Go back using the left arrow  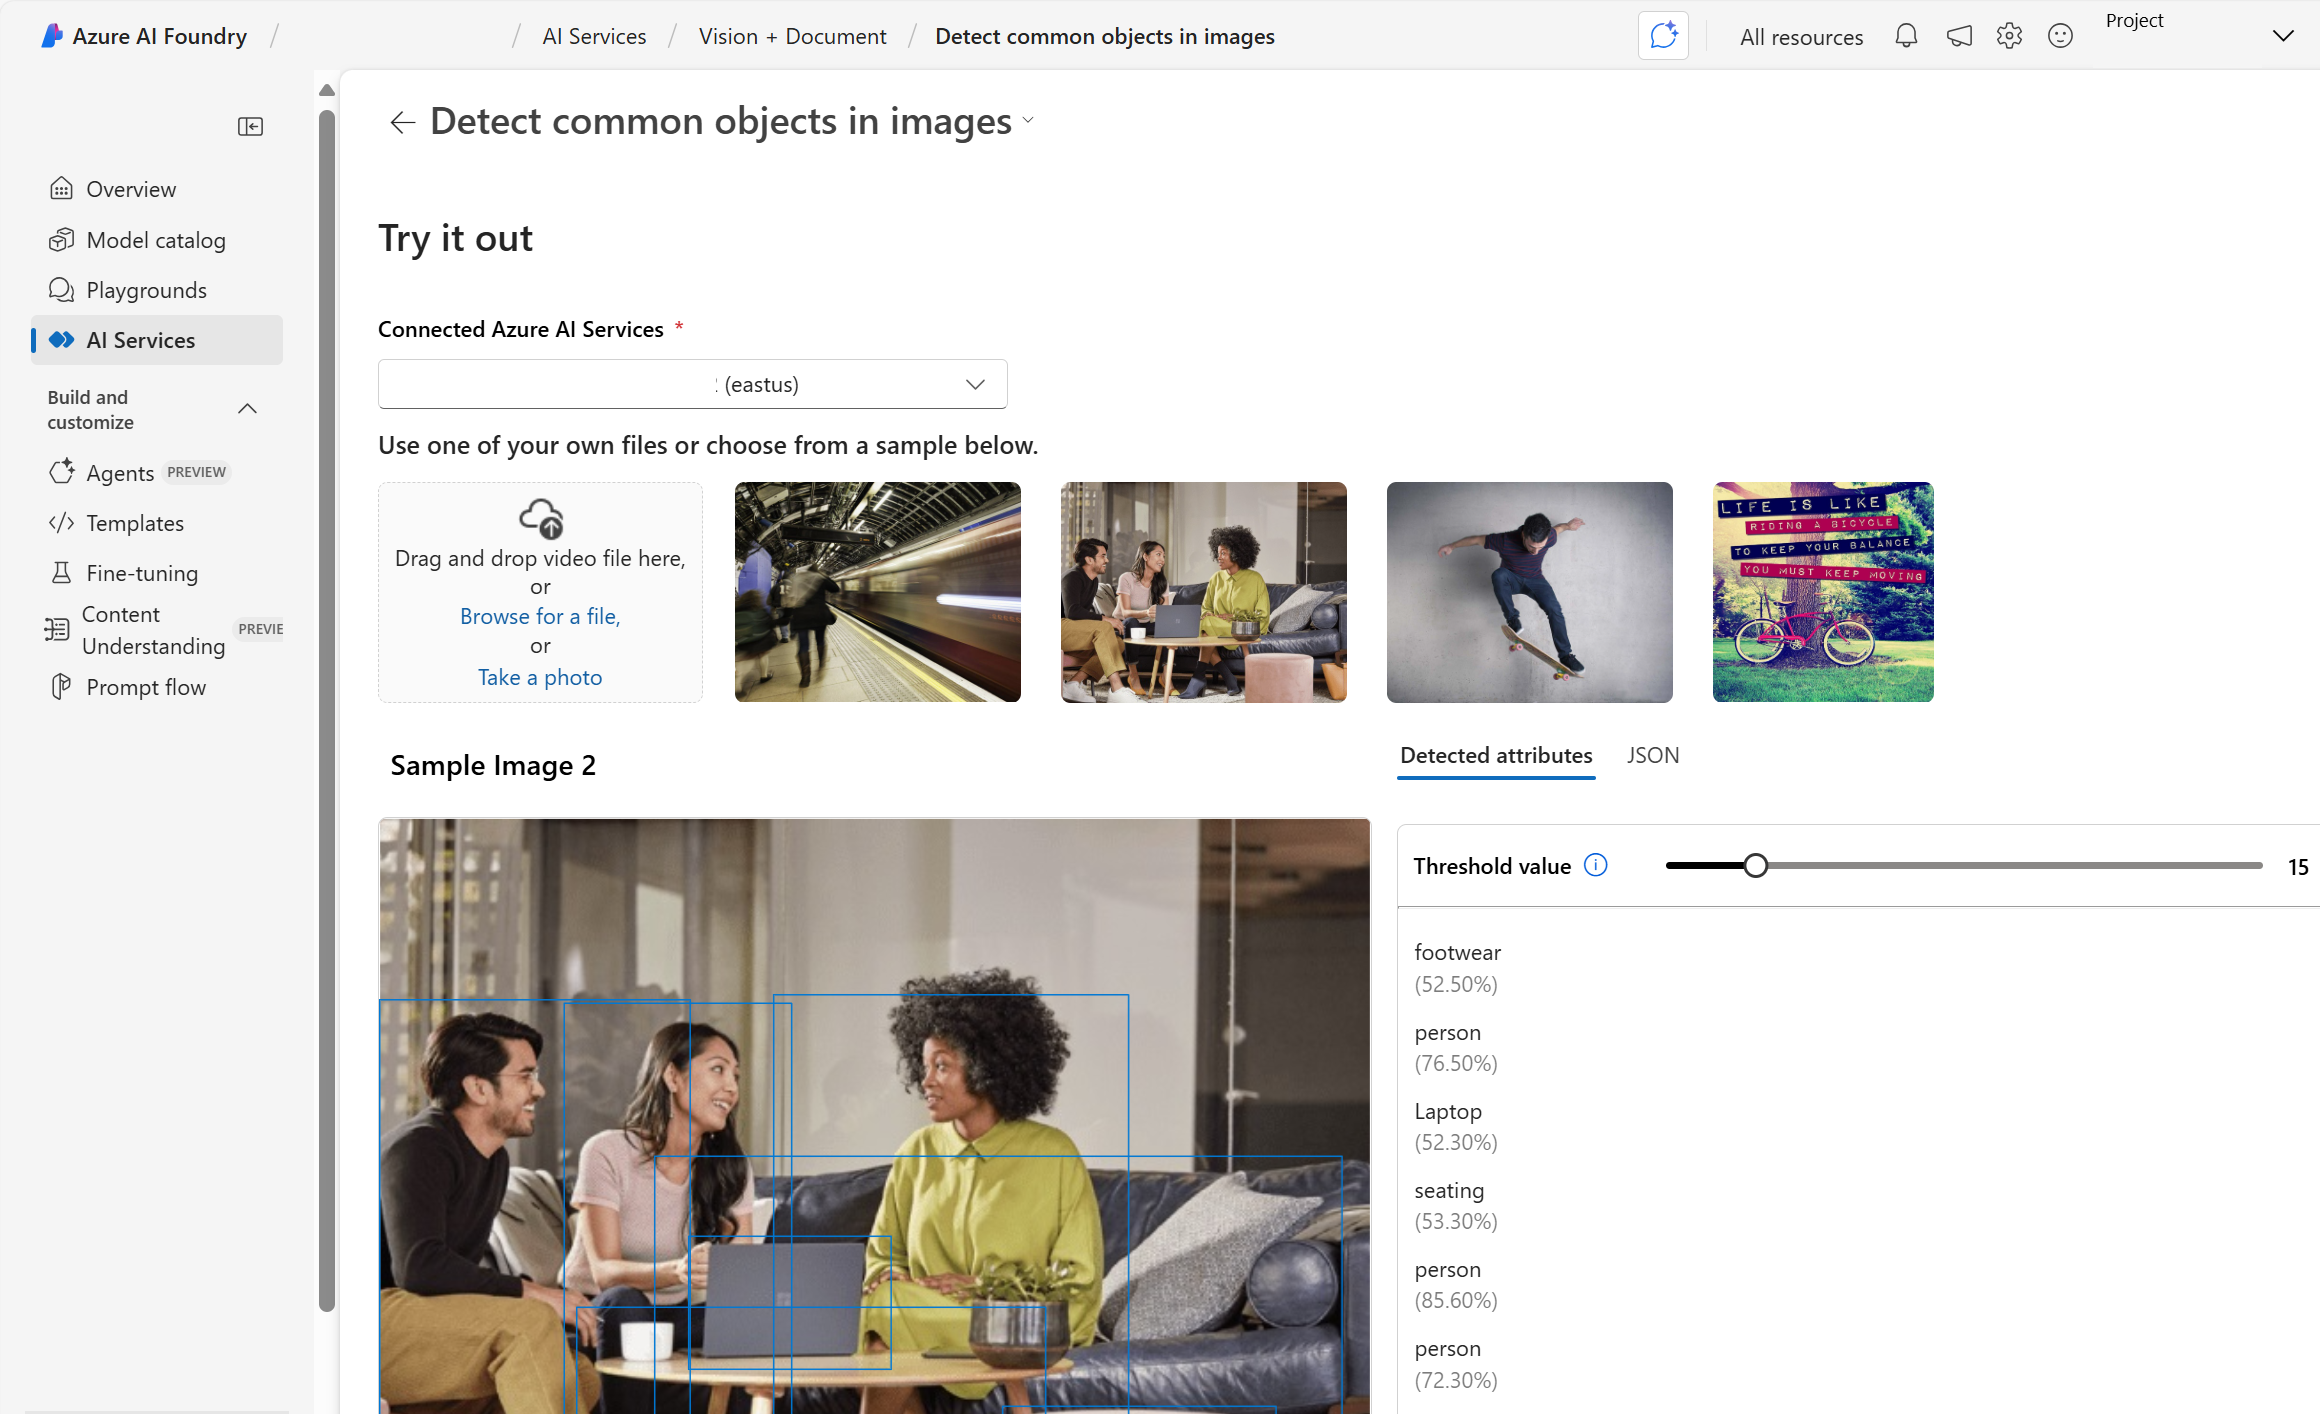click(x=402, y=122)
